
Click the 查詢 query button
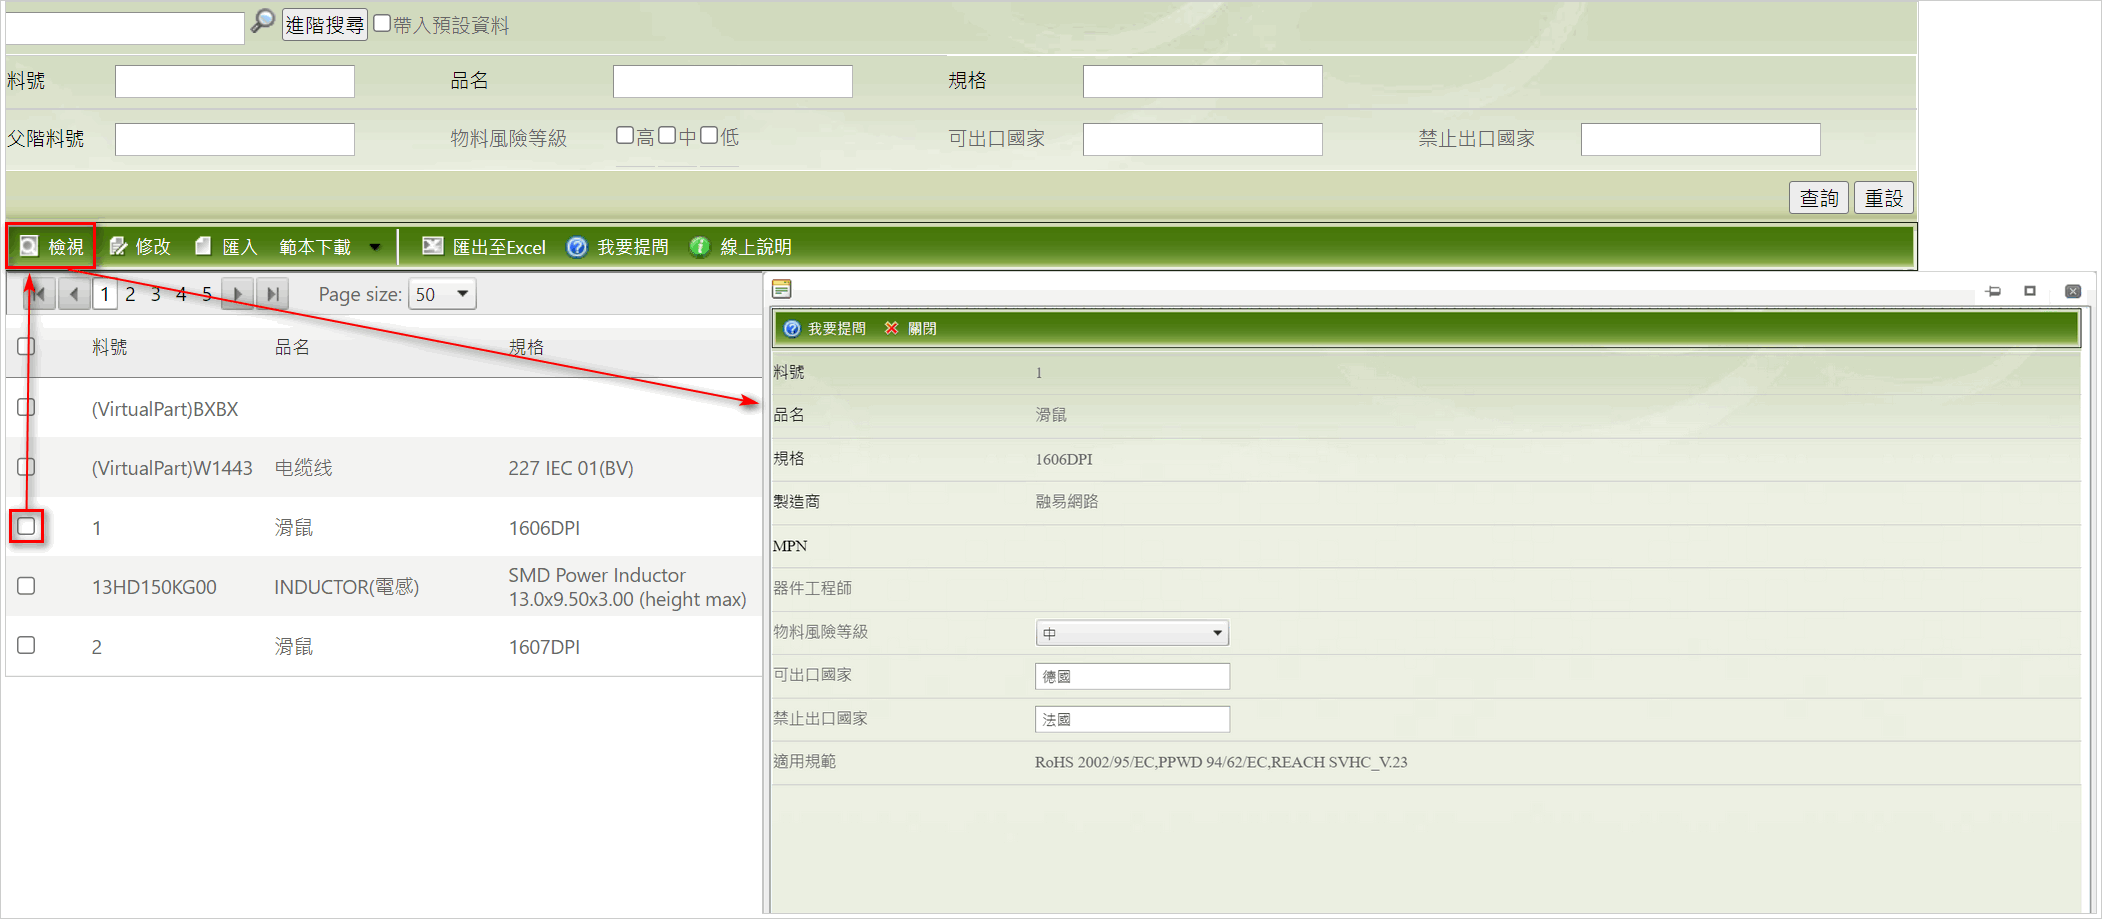click(1818, 198)
